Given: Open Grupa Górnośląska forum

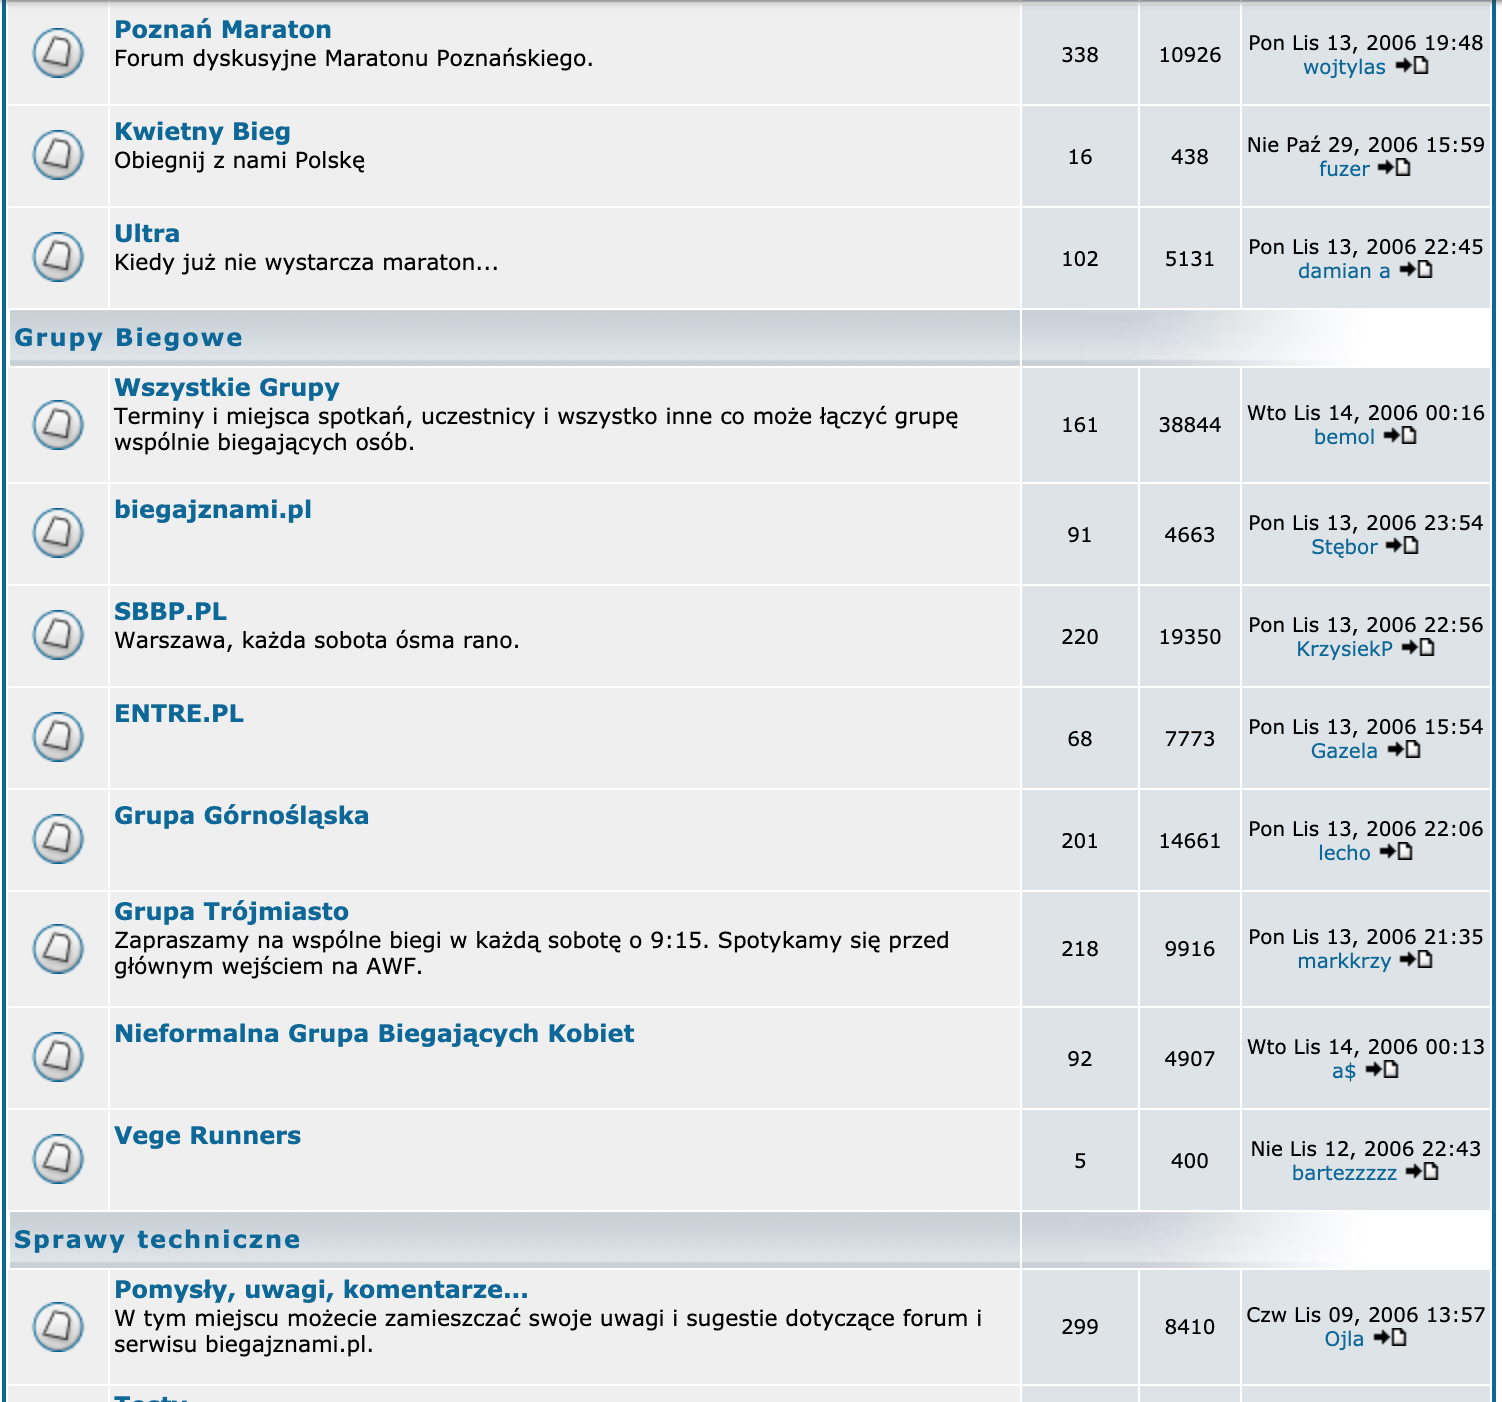Looking at the screenshot, I should point(241,816).
